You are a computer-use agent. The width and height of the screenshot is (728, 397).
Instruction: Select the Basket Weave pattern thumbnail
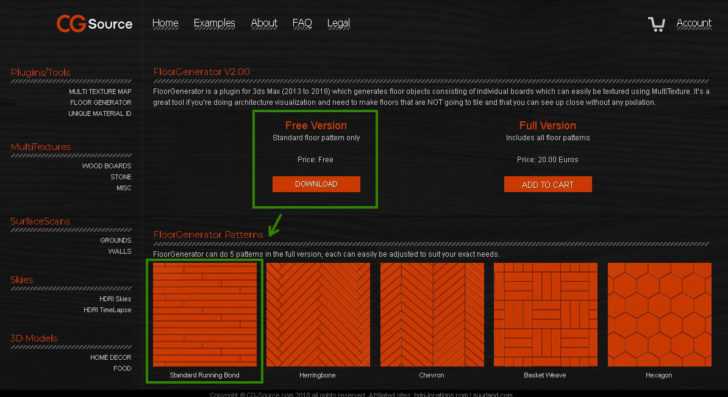(546, 315)
